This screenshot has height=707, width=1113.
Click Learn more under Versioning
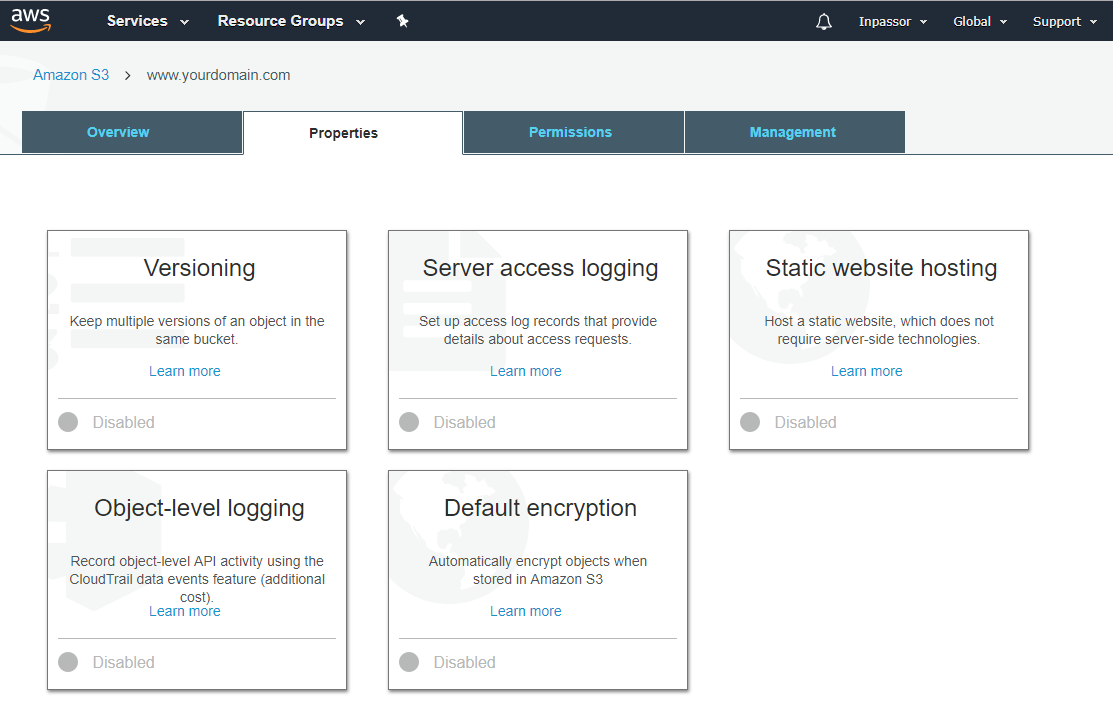click(x=185, y=371)
